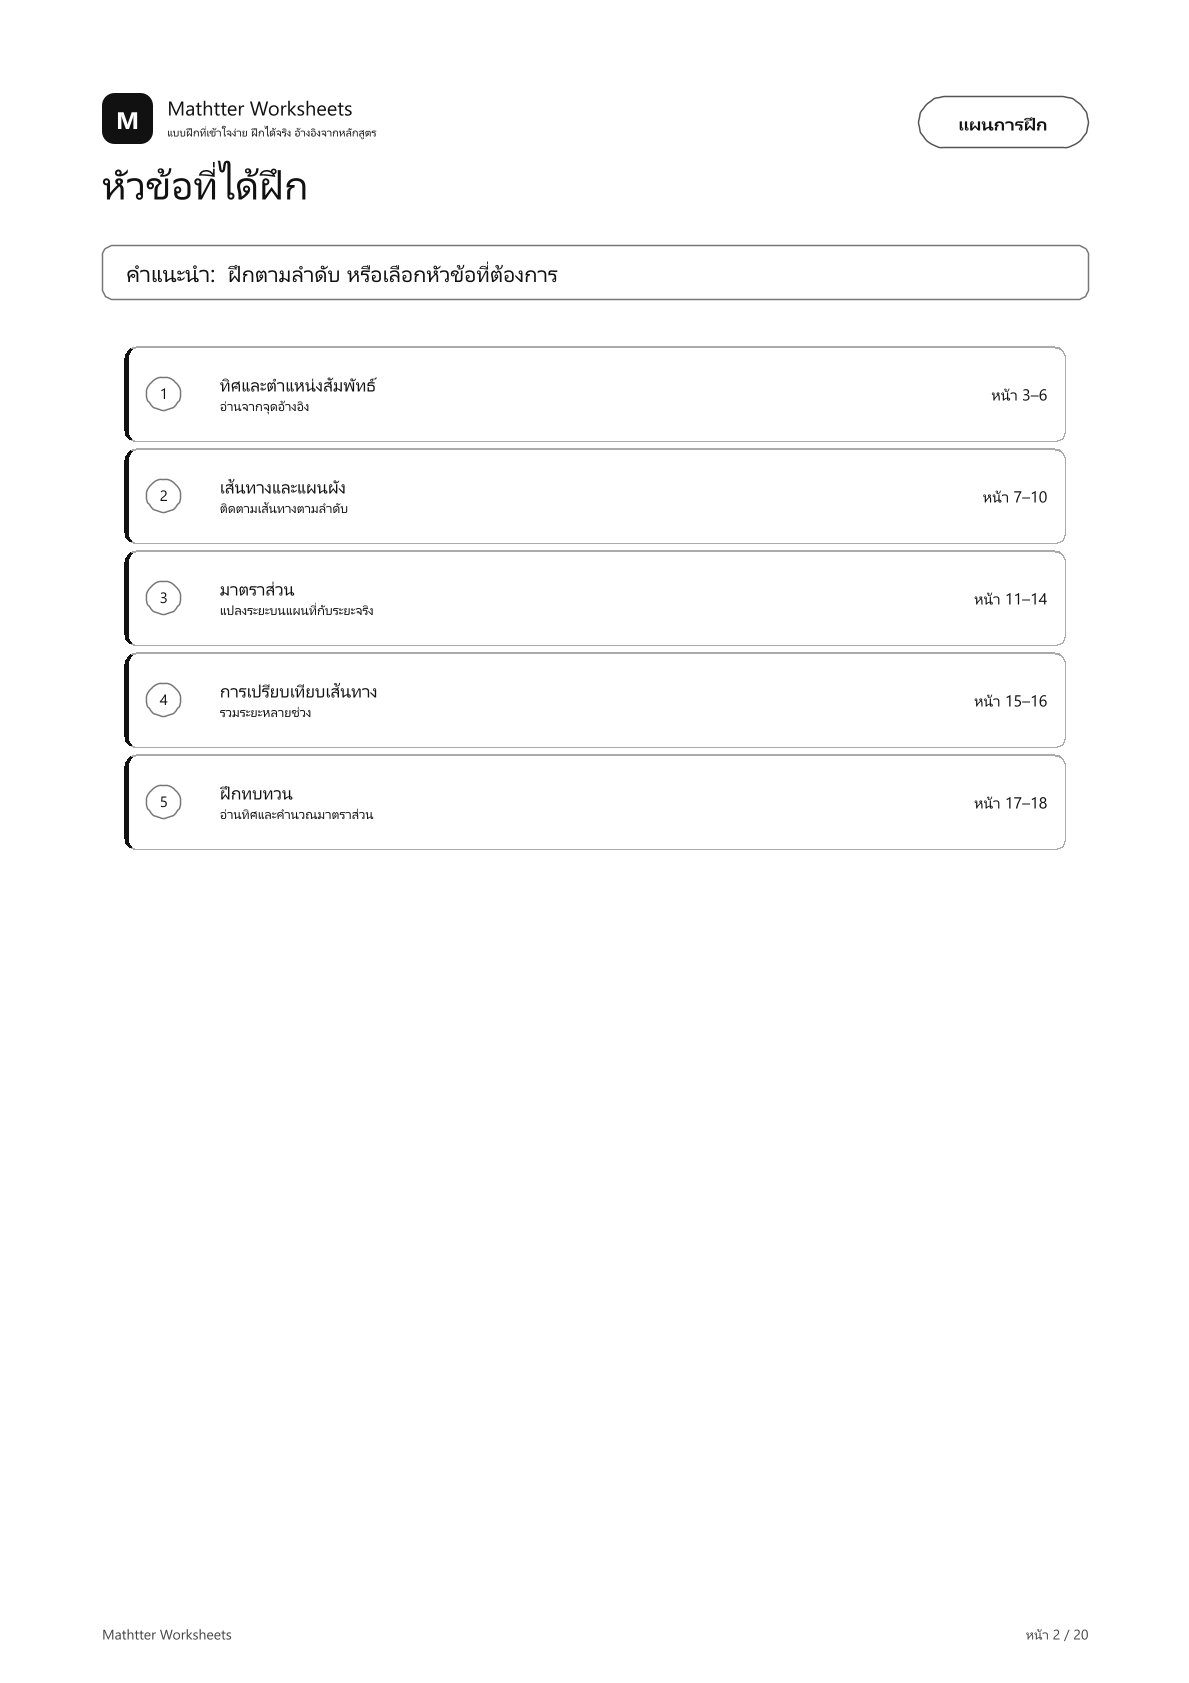The height and width of the screenshot is (1683, 1189).
Task: Click the footer page indicator หน้า 2 / 20
Action: click(1057, 1635)
